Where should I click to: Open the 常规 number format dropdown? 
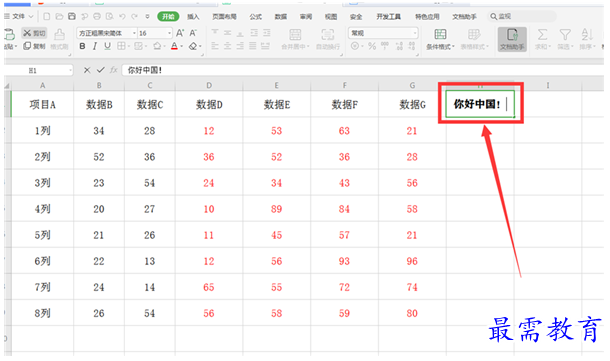[415, 33]
